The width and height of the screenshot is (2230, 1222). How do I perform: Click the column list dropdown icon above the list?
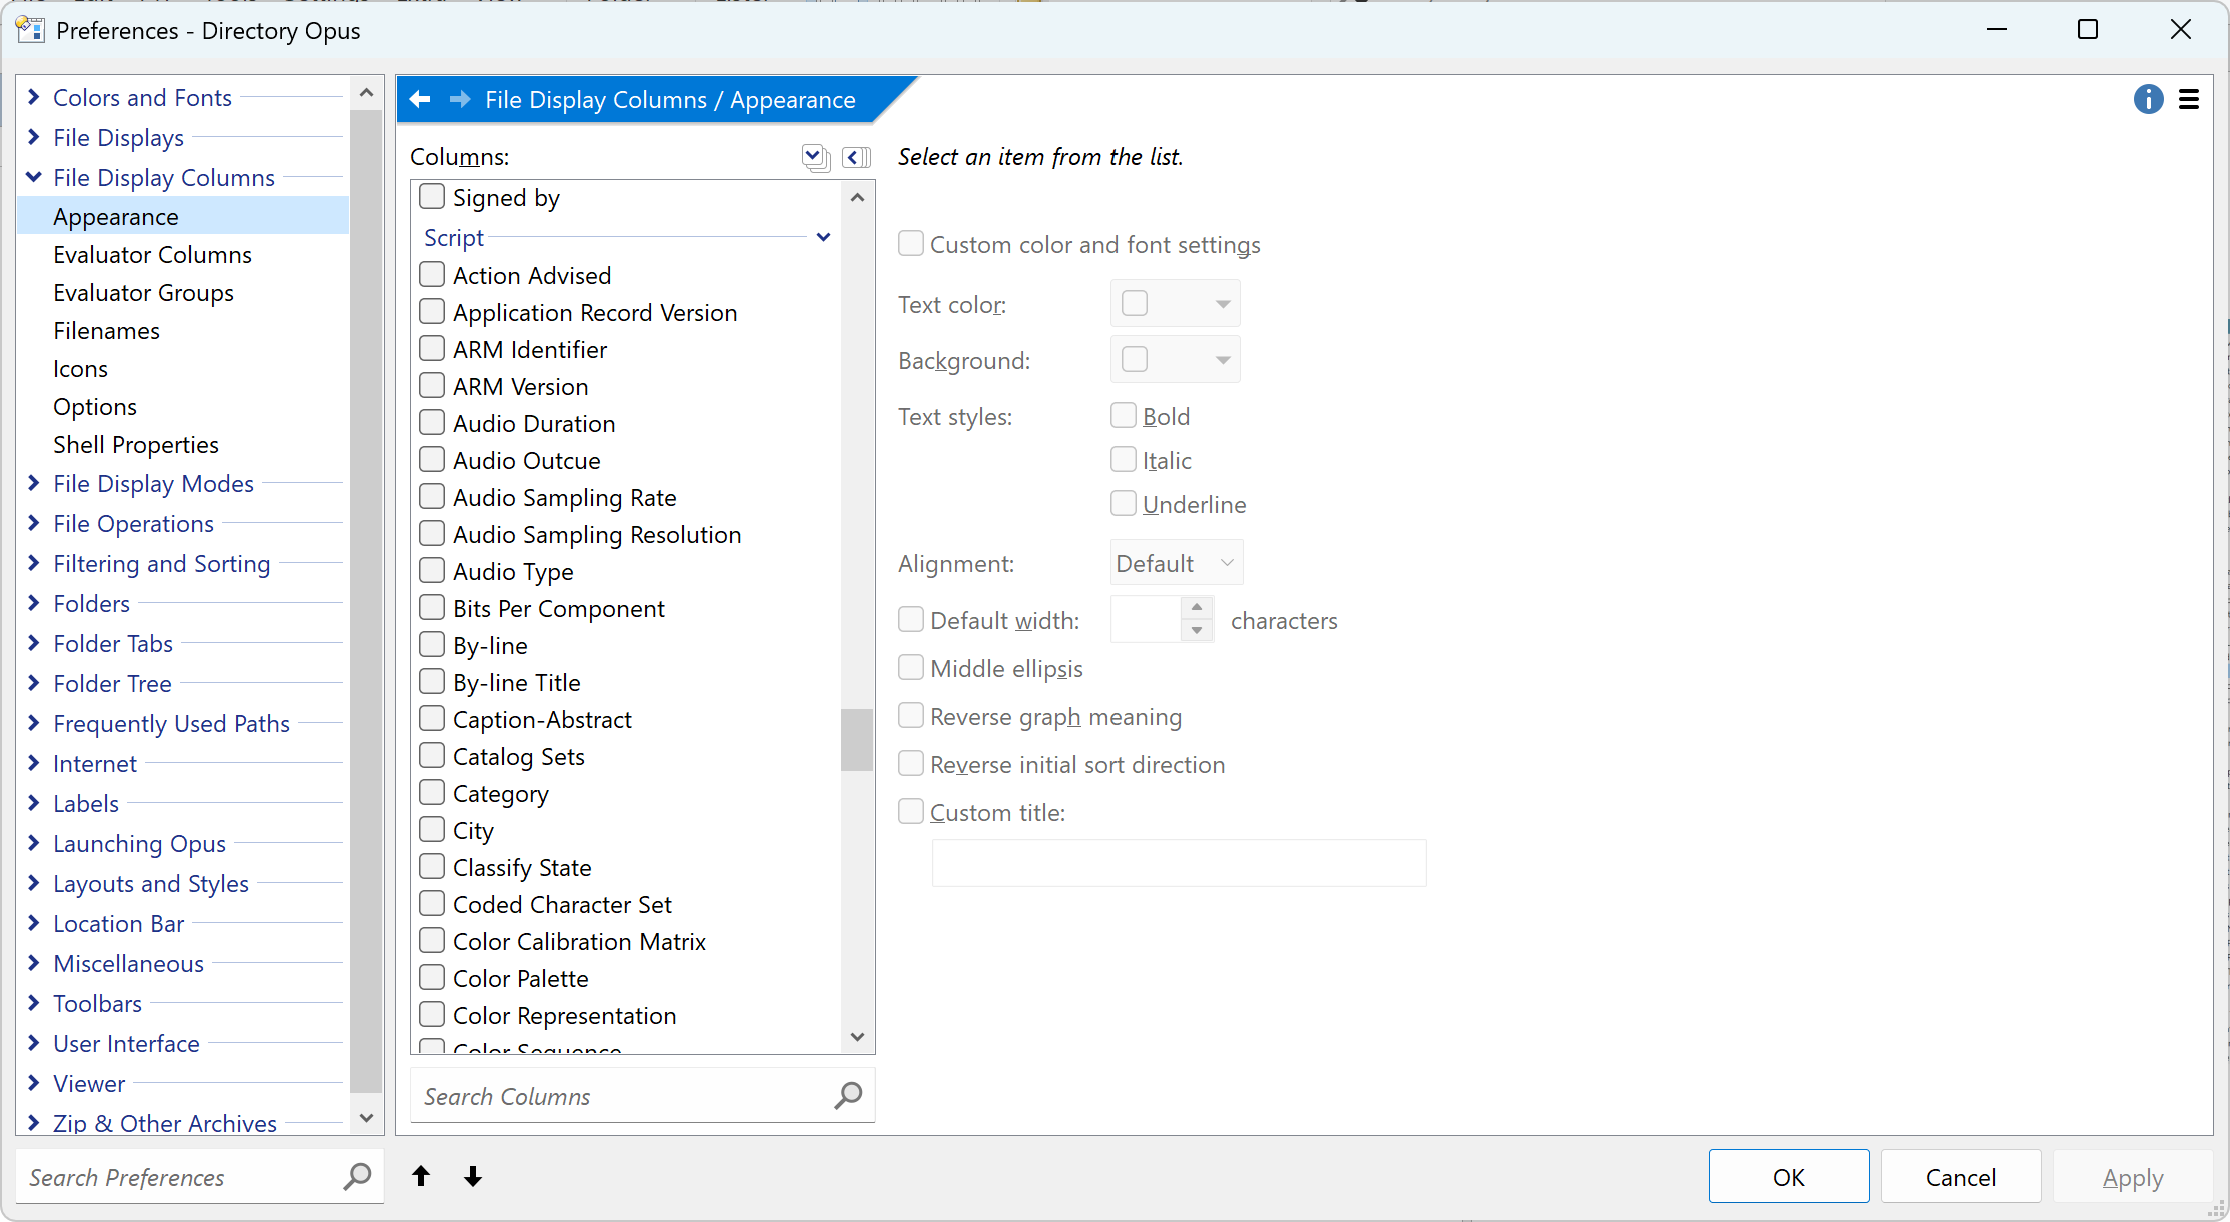click(815, 157)
